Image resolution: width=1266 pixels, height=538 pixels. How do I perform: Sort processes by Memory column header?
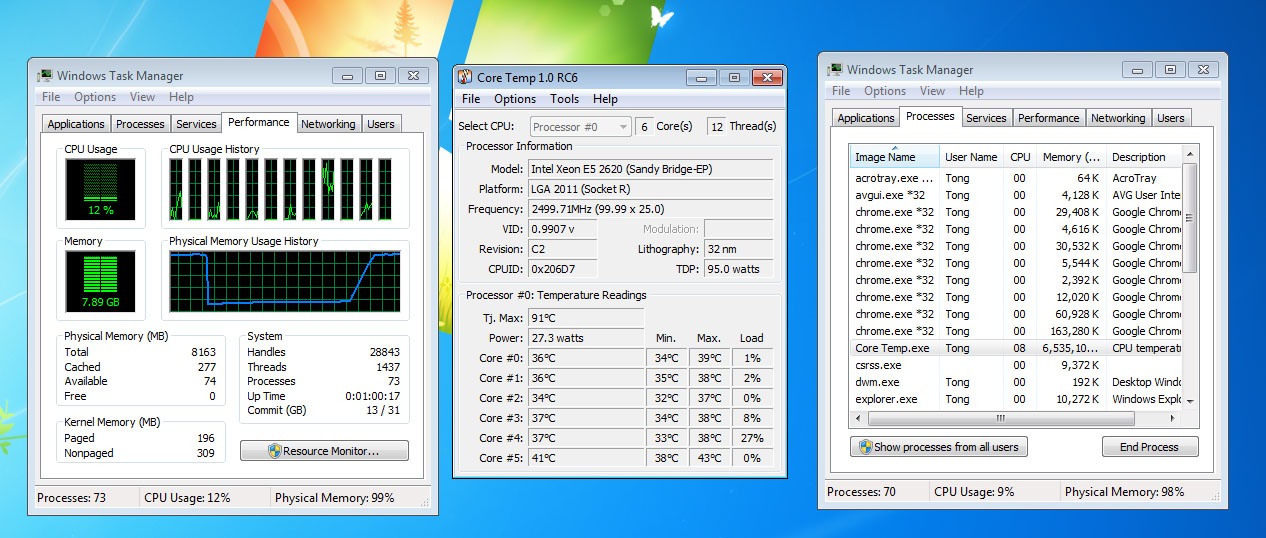[1071, 157]
